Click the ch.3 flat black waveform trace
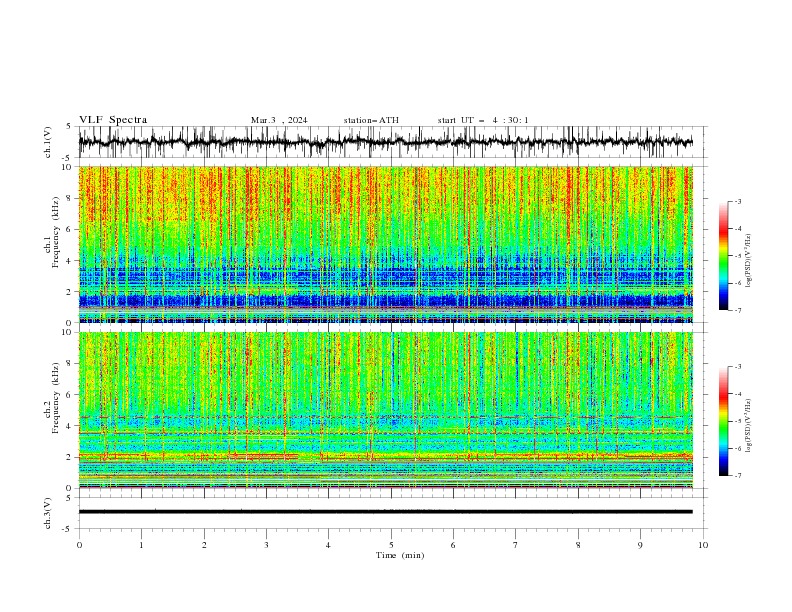The height and width of the screenshot is (612, 792). point(385,512)
